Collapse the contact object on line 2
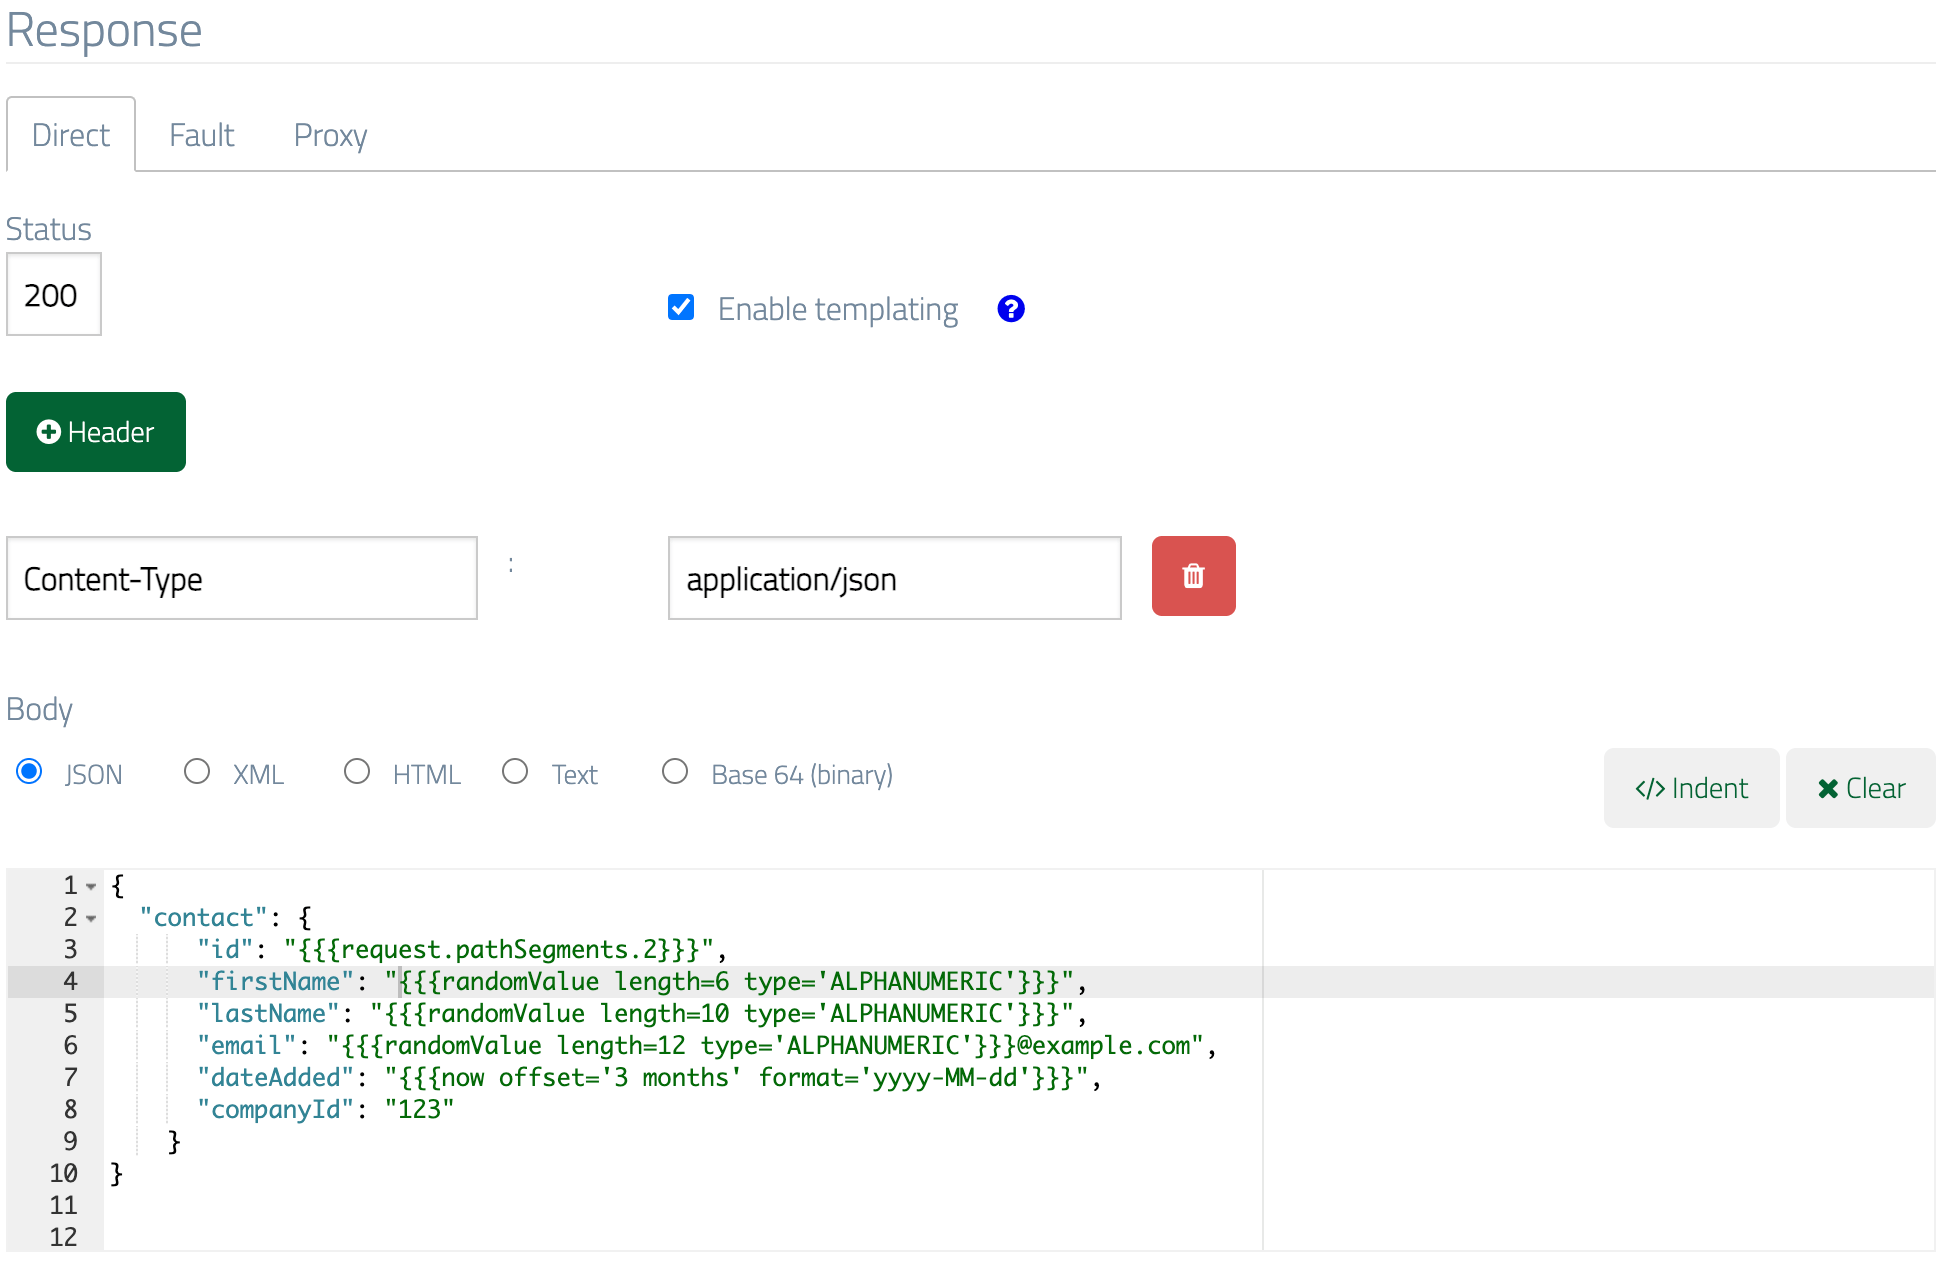The width and height of the screenshot is (1946, 1264). pos(91,918)
